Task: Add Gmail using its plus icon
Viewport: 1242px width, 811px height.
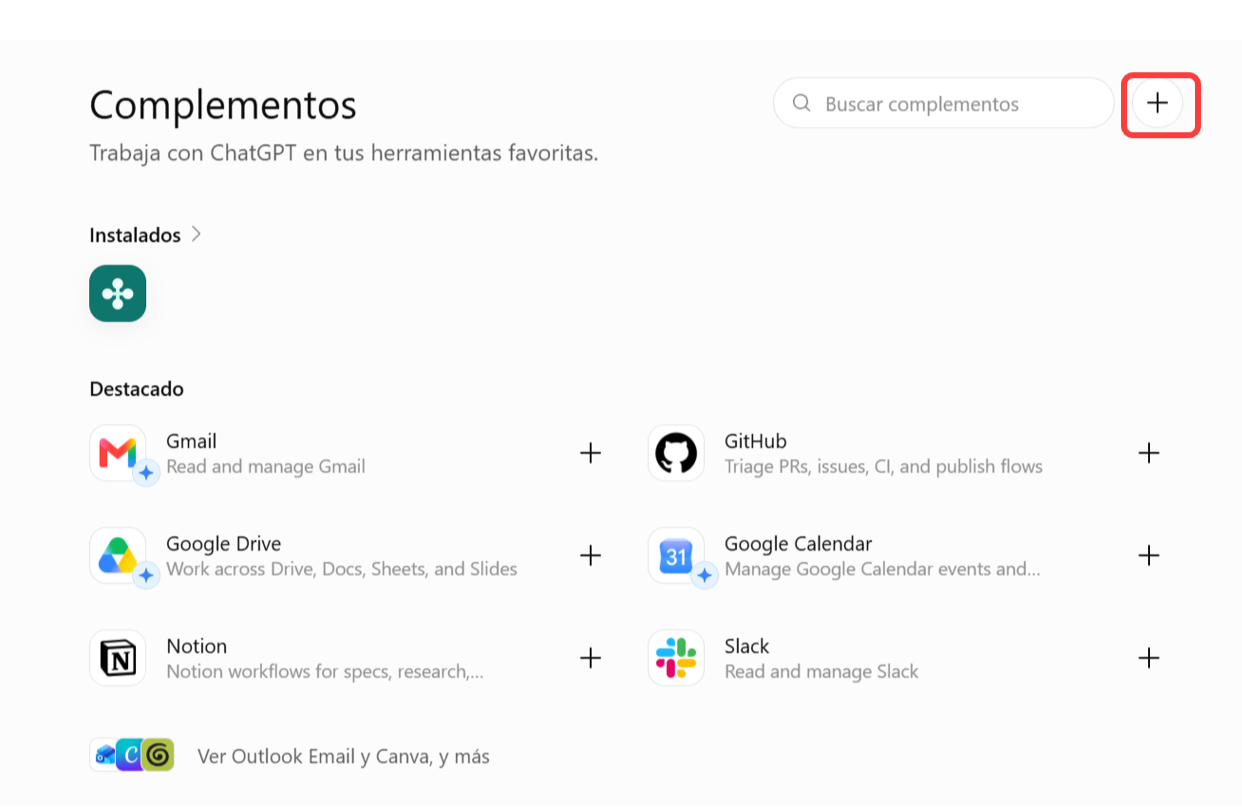Action: click(x=591, y=453)
